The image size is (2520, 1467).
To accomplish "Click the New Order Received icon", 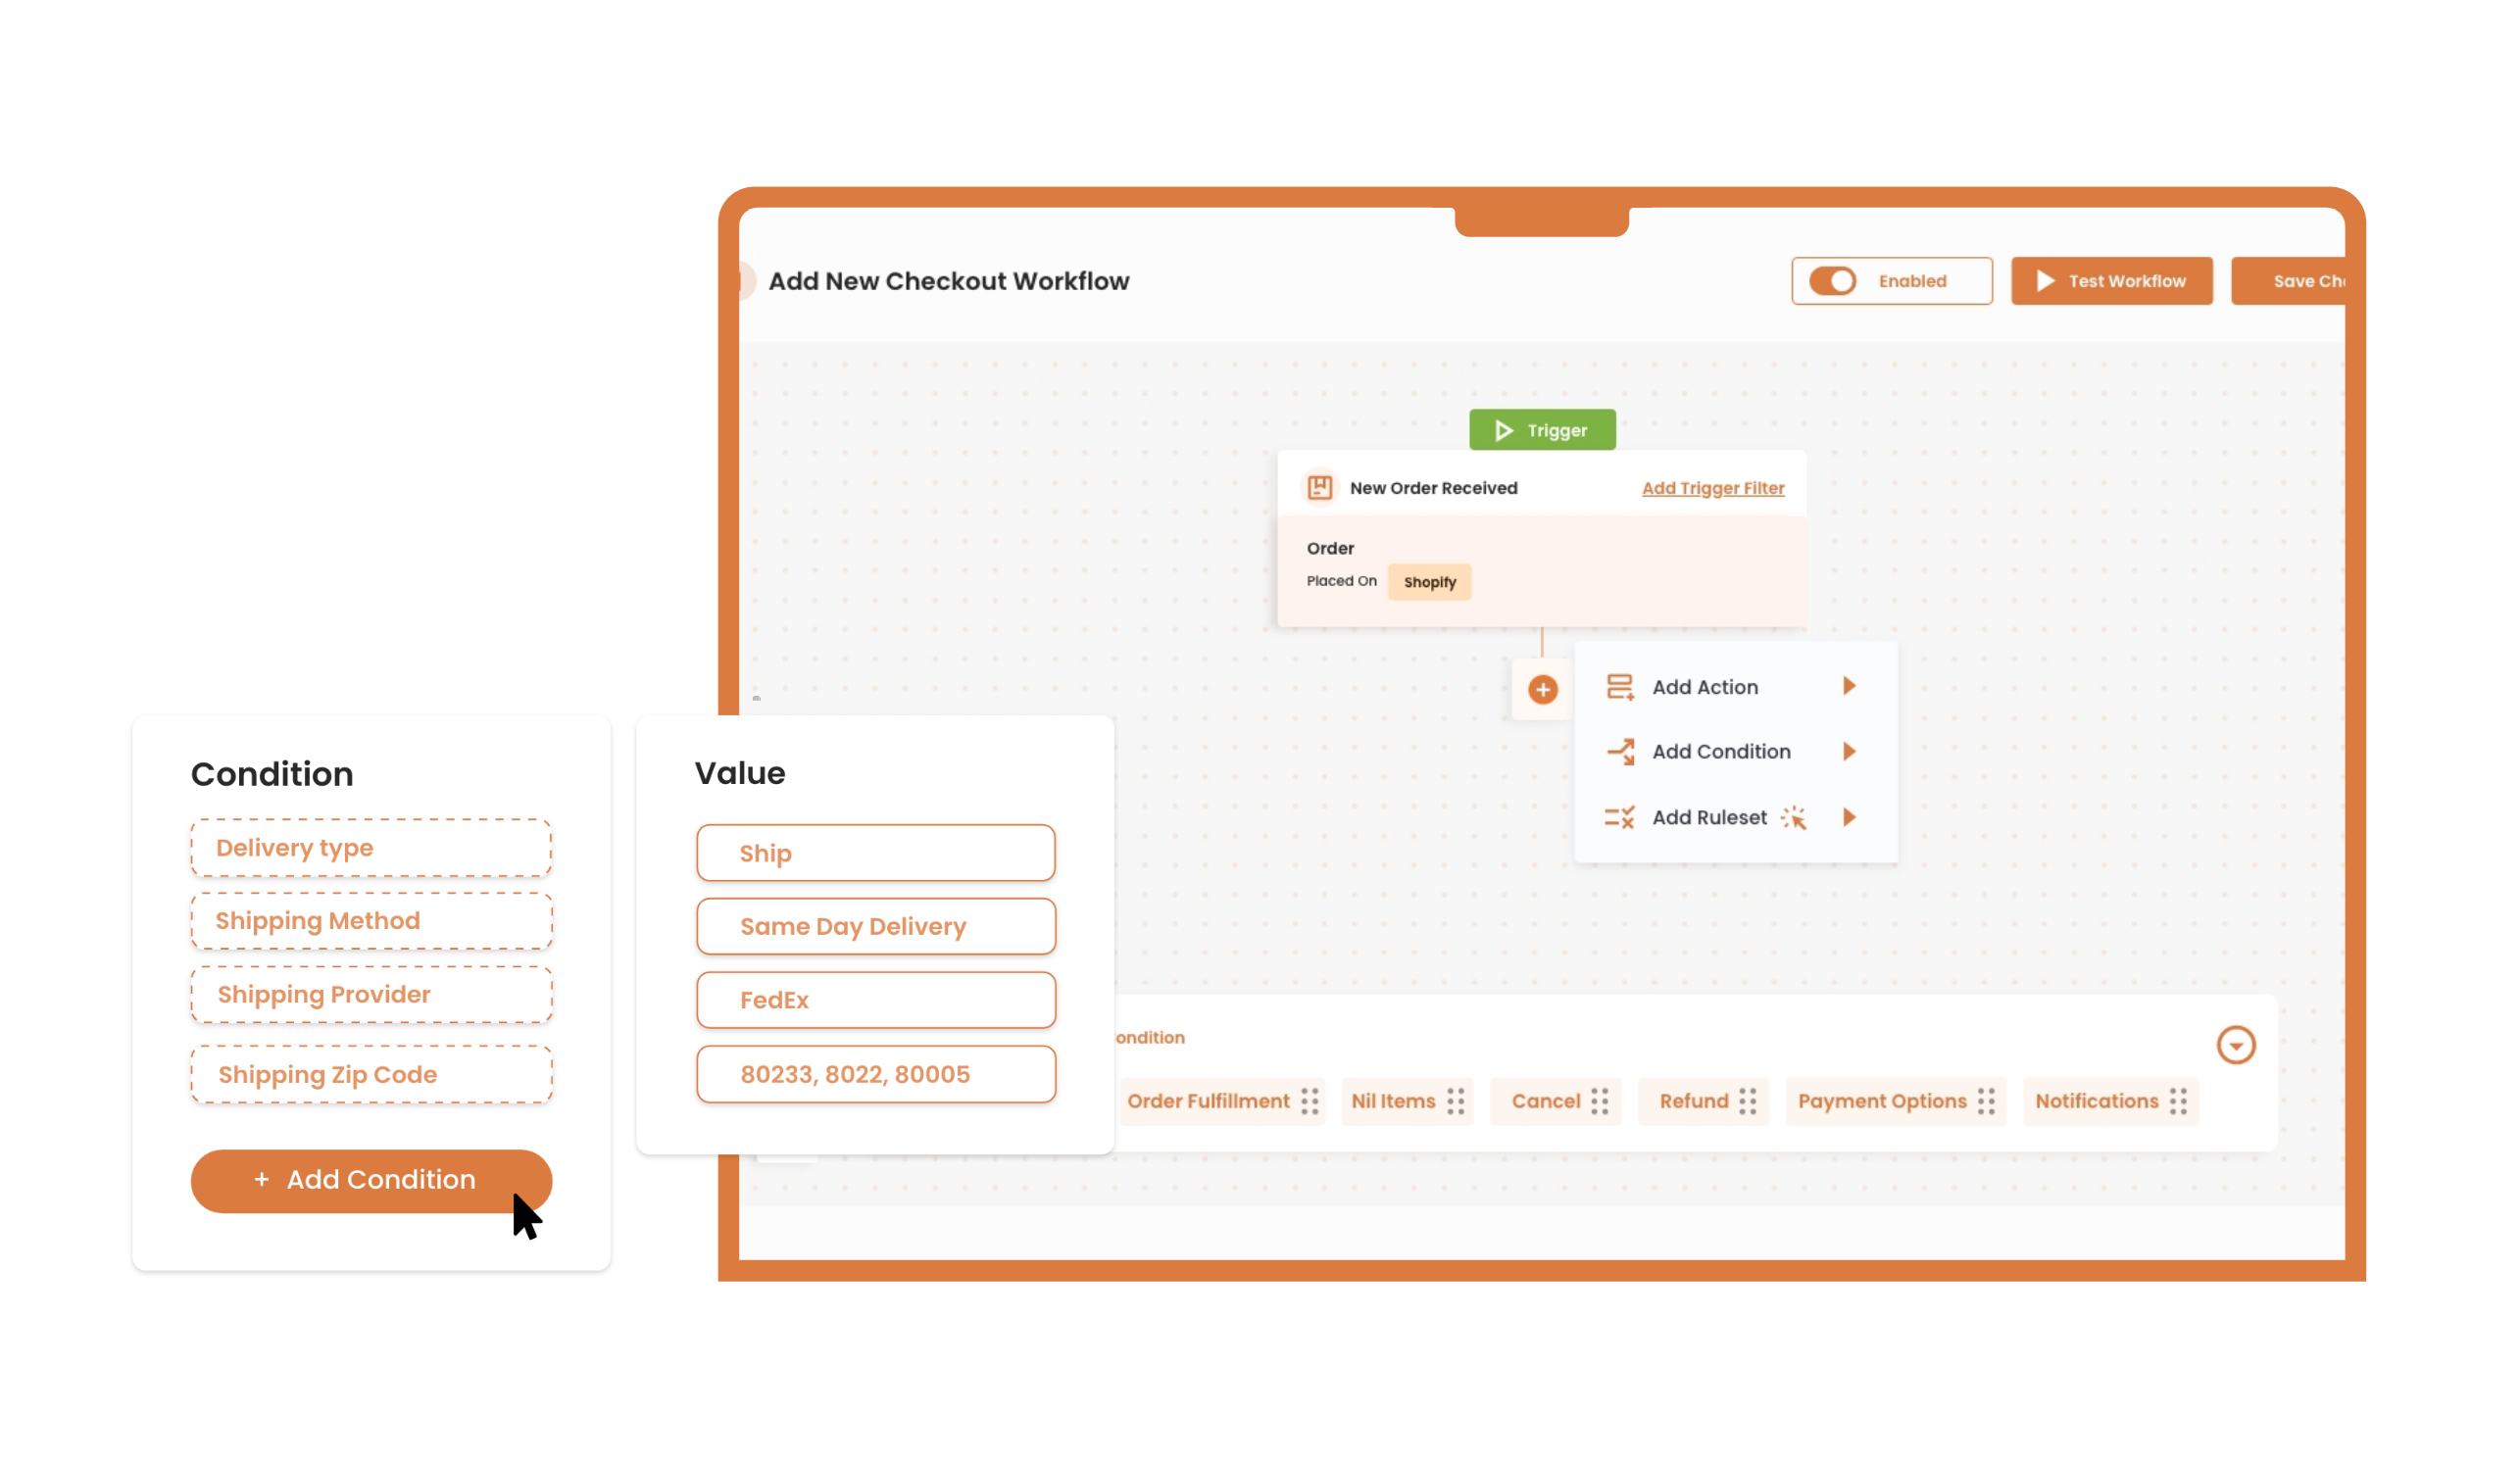I will (1322, 485).
